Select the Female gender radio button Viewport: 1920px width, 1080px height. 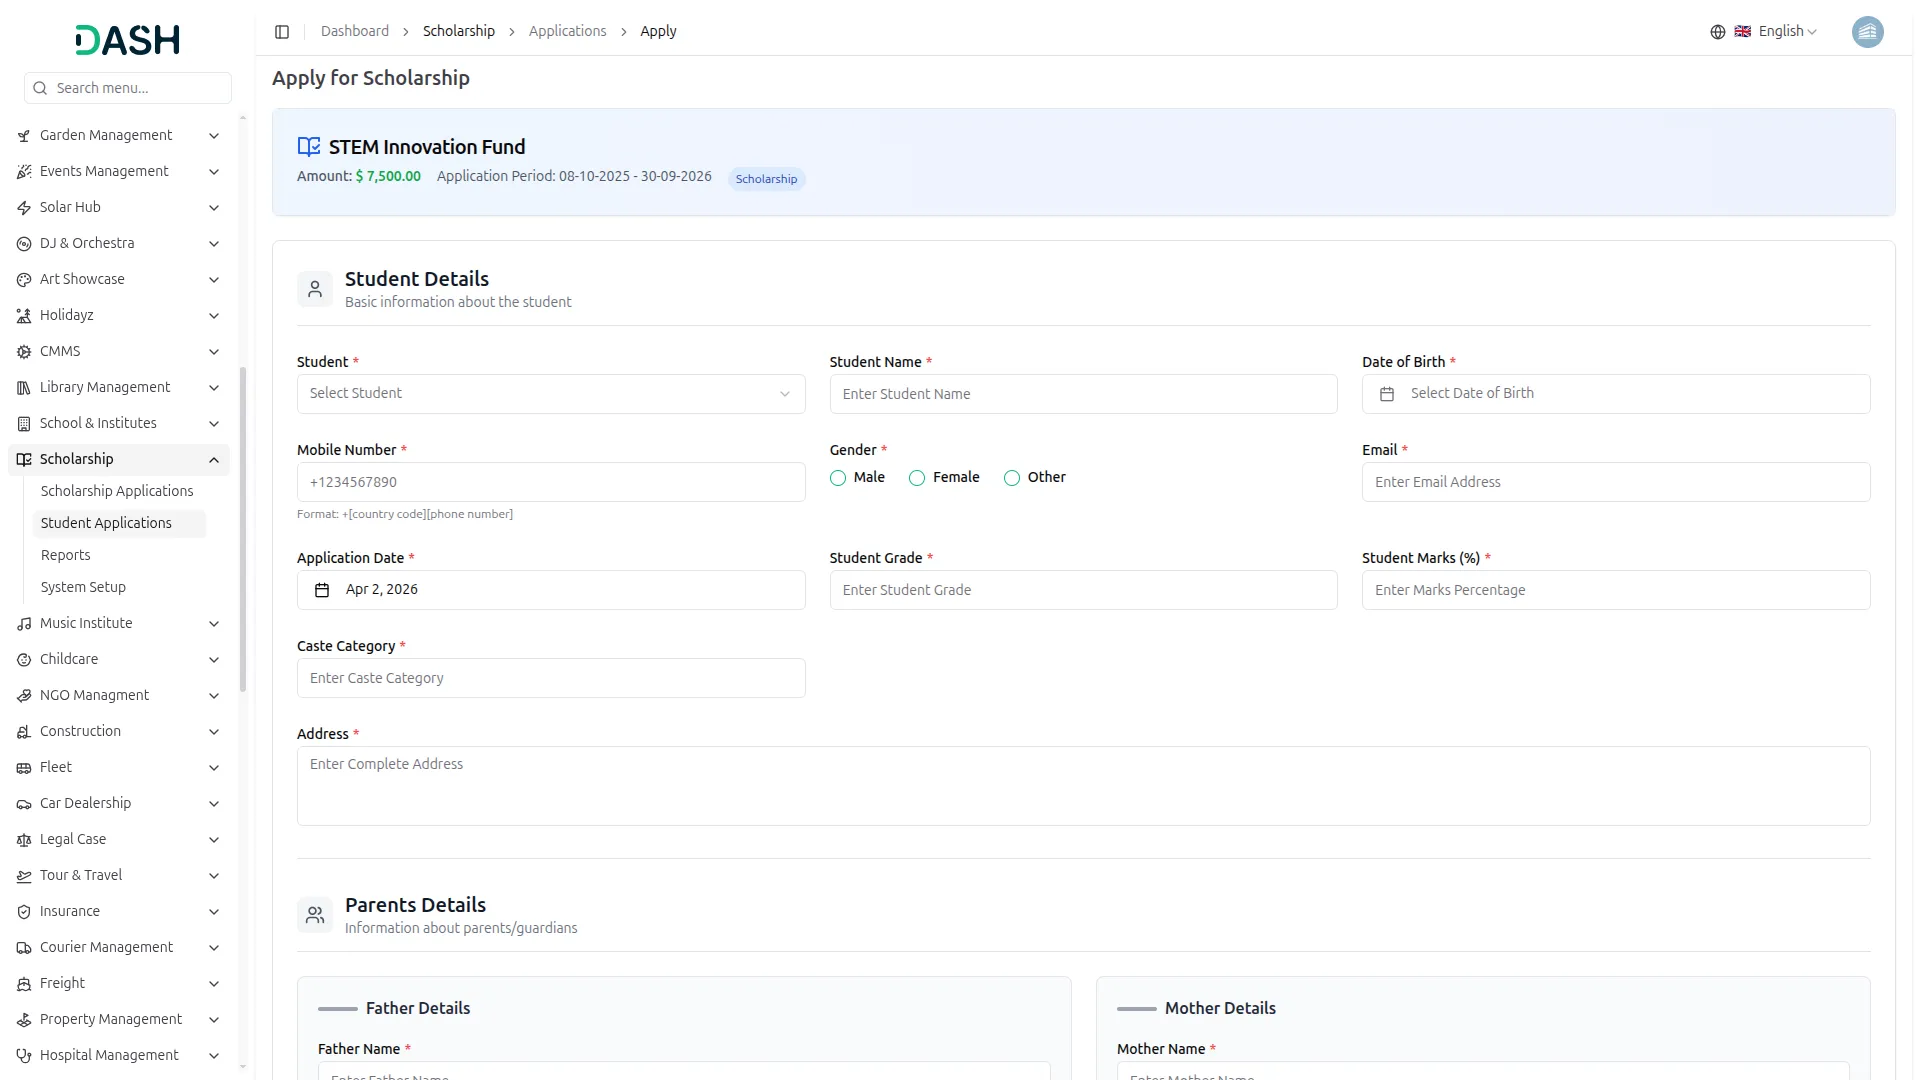click(916, 478)
